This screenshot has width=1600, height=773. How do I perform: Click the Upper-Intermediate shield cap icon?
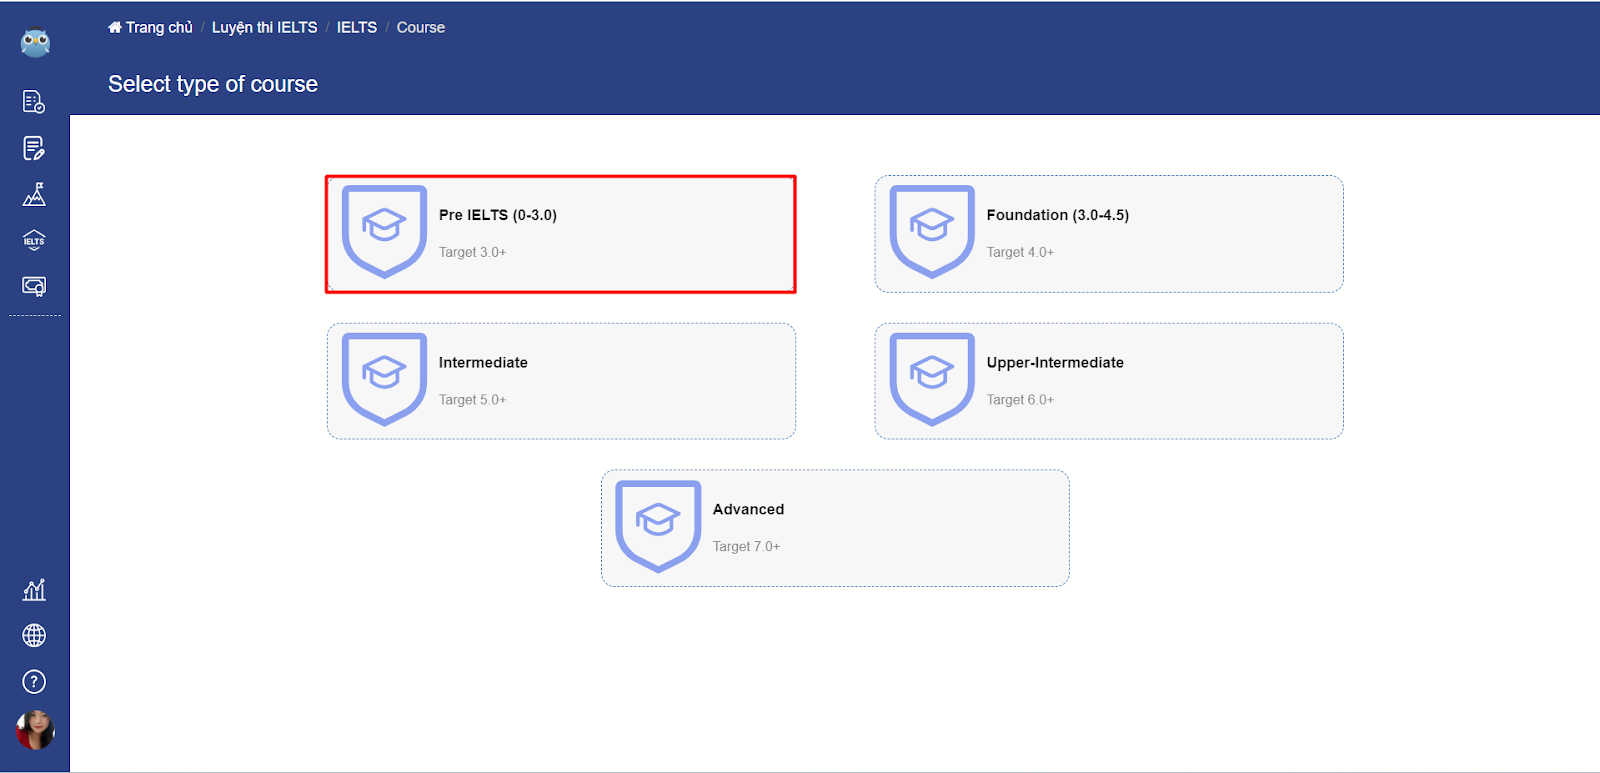932,379
